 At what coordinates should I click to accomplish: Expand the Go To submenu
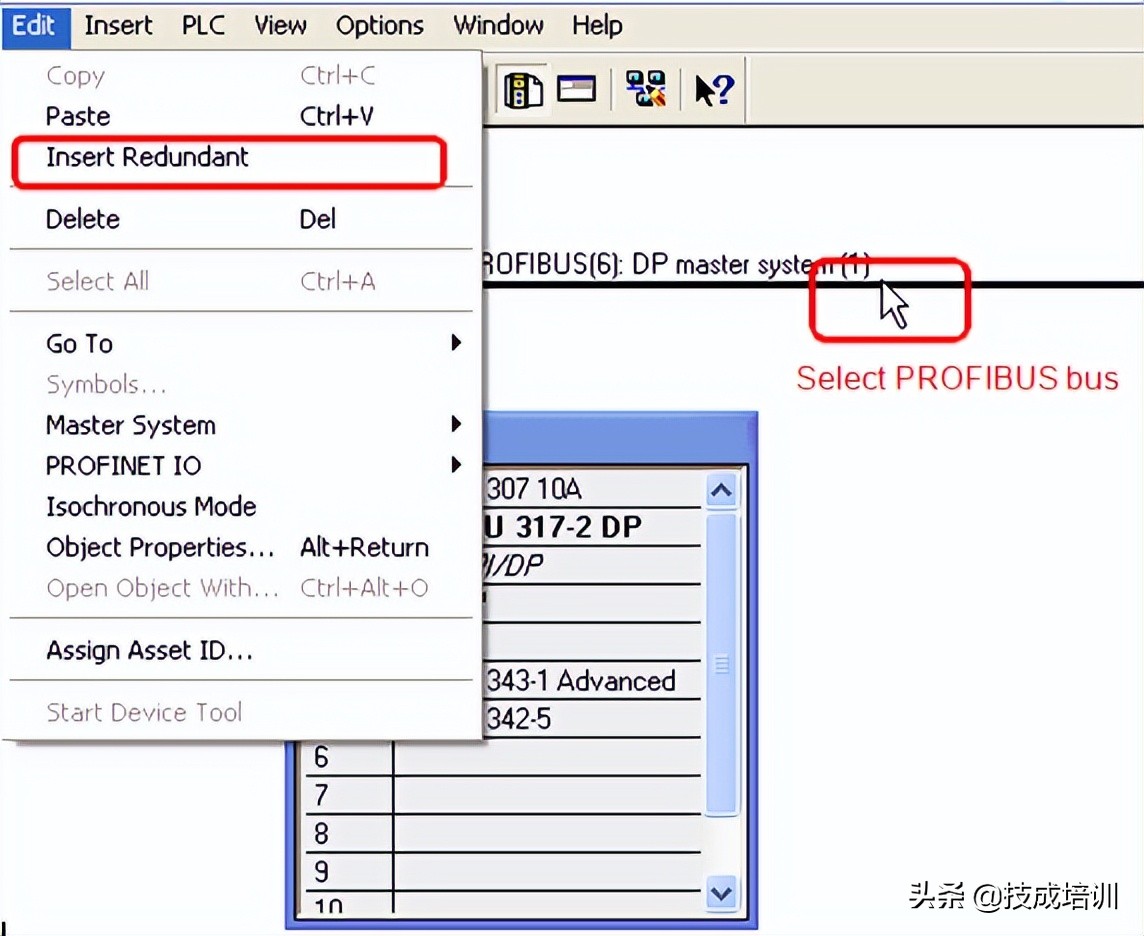241,343
